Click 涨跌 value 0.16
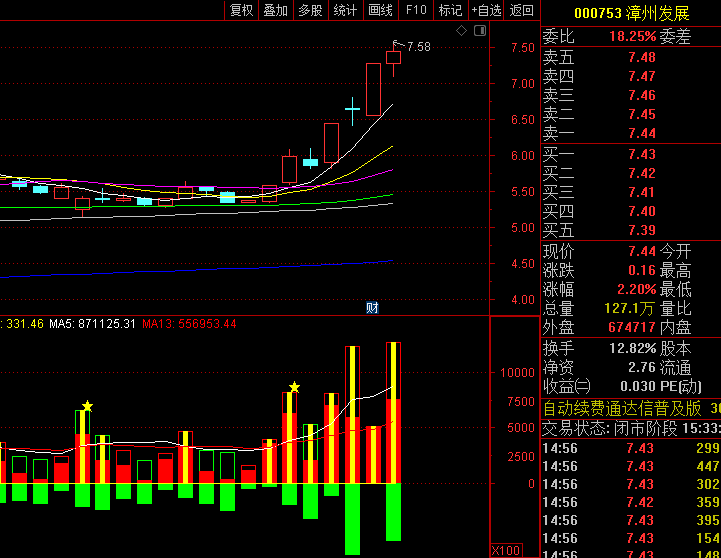Viewport: 721px width, 558px height. (x=642, y=270)
